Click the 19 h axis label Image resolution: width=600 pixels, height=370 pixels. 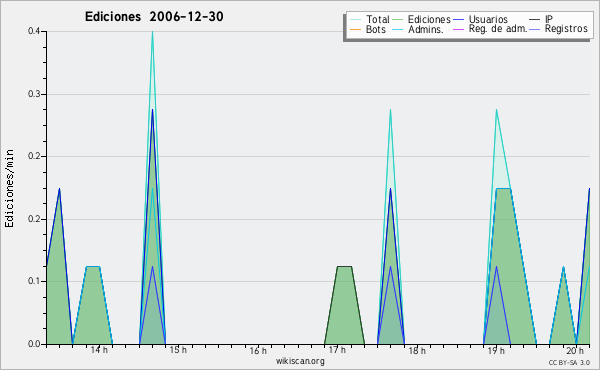point(496,350)
